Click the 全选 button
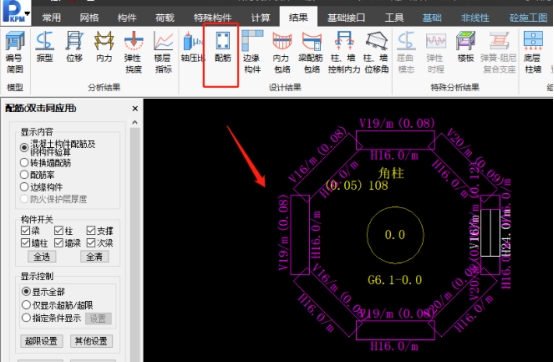 [x=42, y=257]
